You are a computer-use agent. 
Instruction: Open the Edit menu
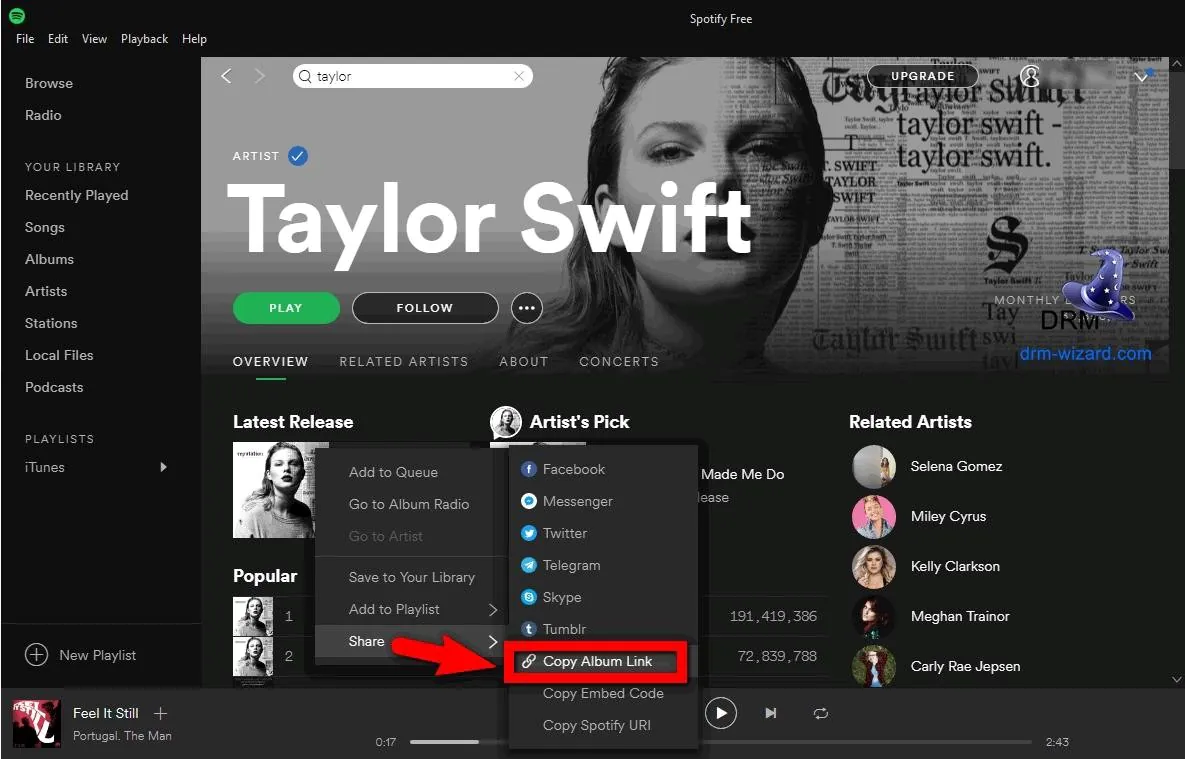click(58, 39)
